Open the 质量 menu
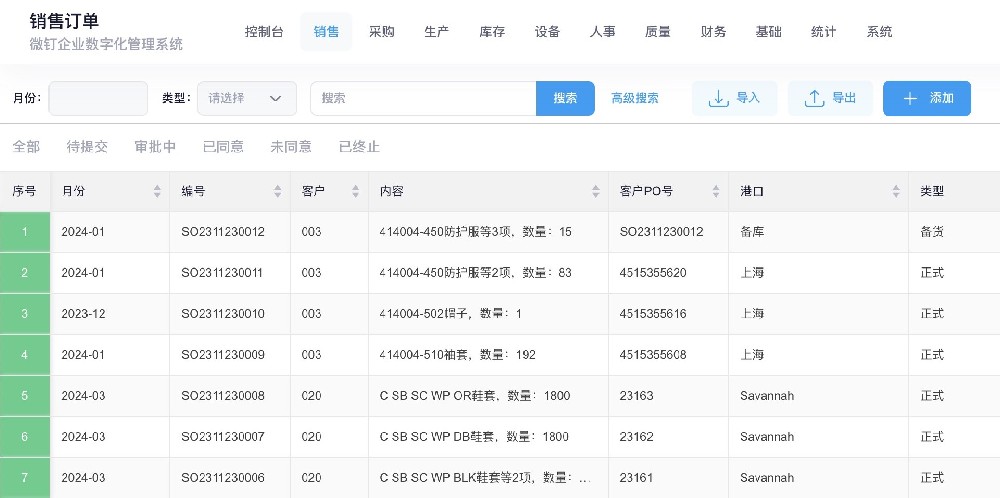The height and width of the screenshot is (498, 1000). 658,32
